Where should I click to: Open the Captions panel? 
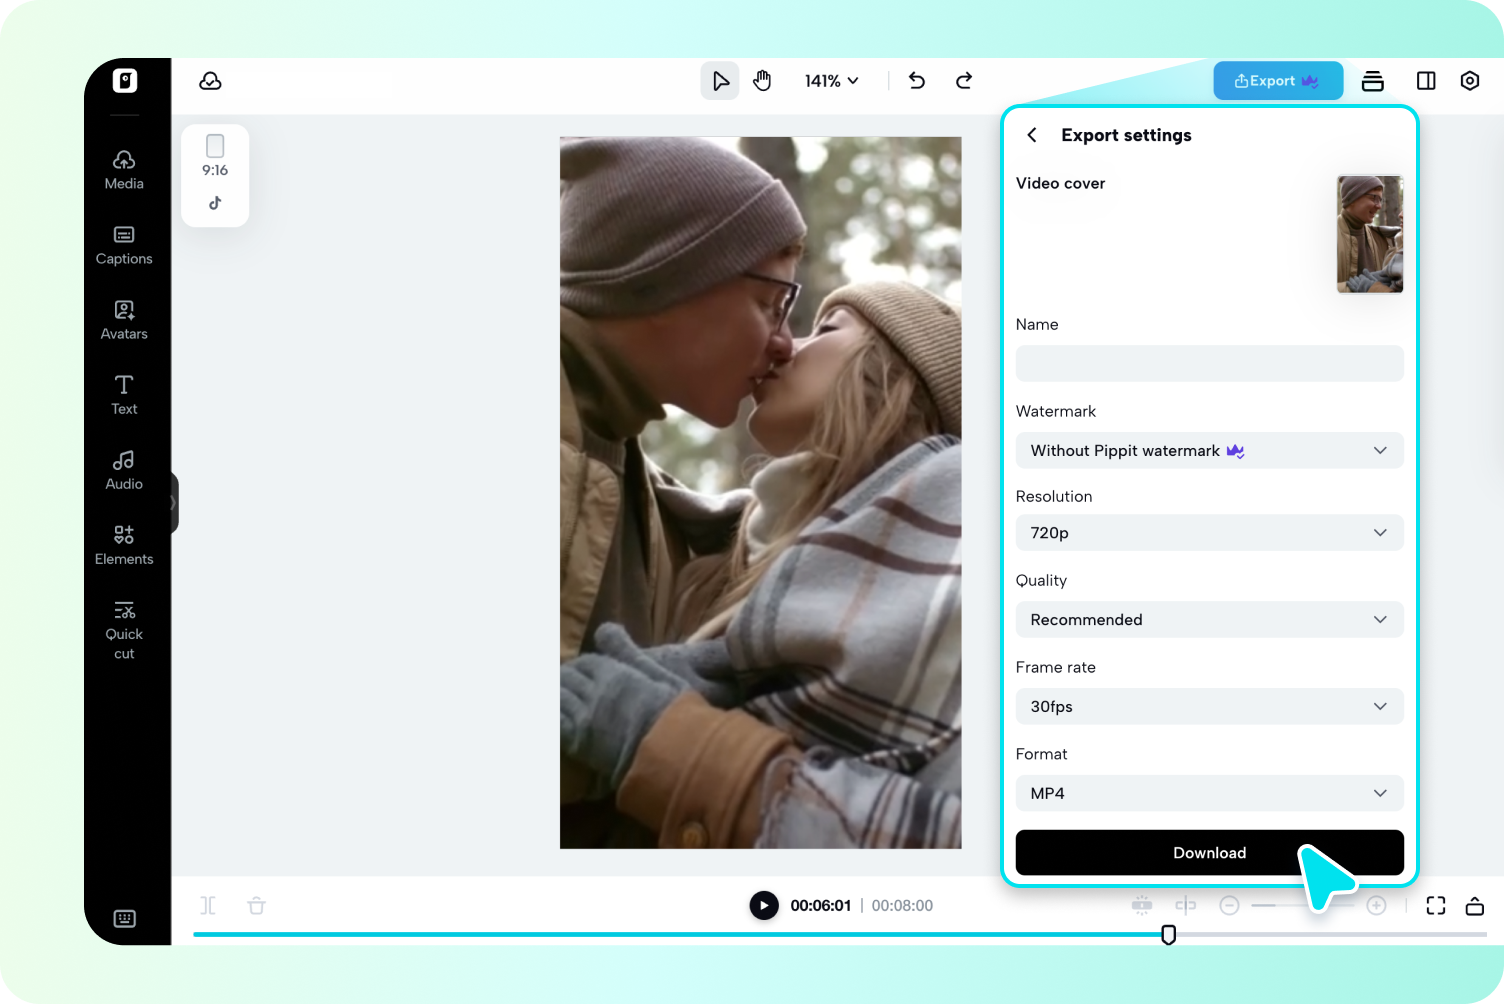[x=124, y=245]
